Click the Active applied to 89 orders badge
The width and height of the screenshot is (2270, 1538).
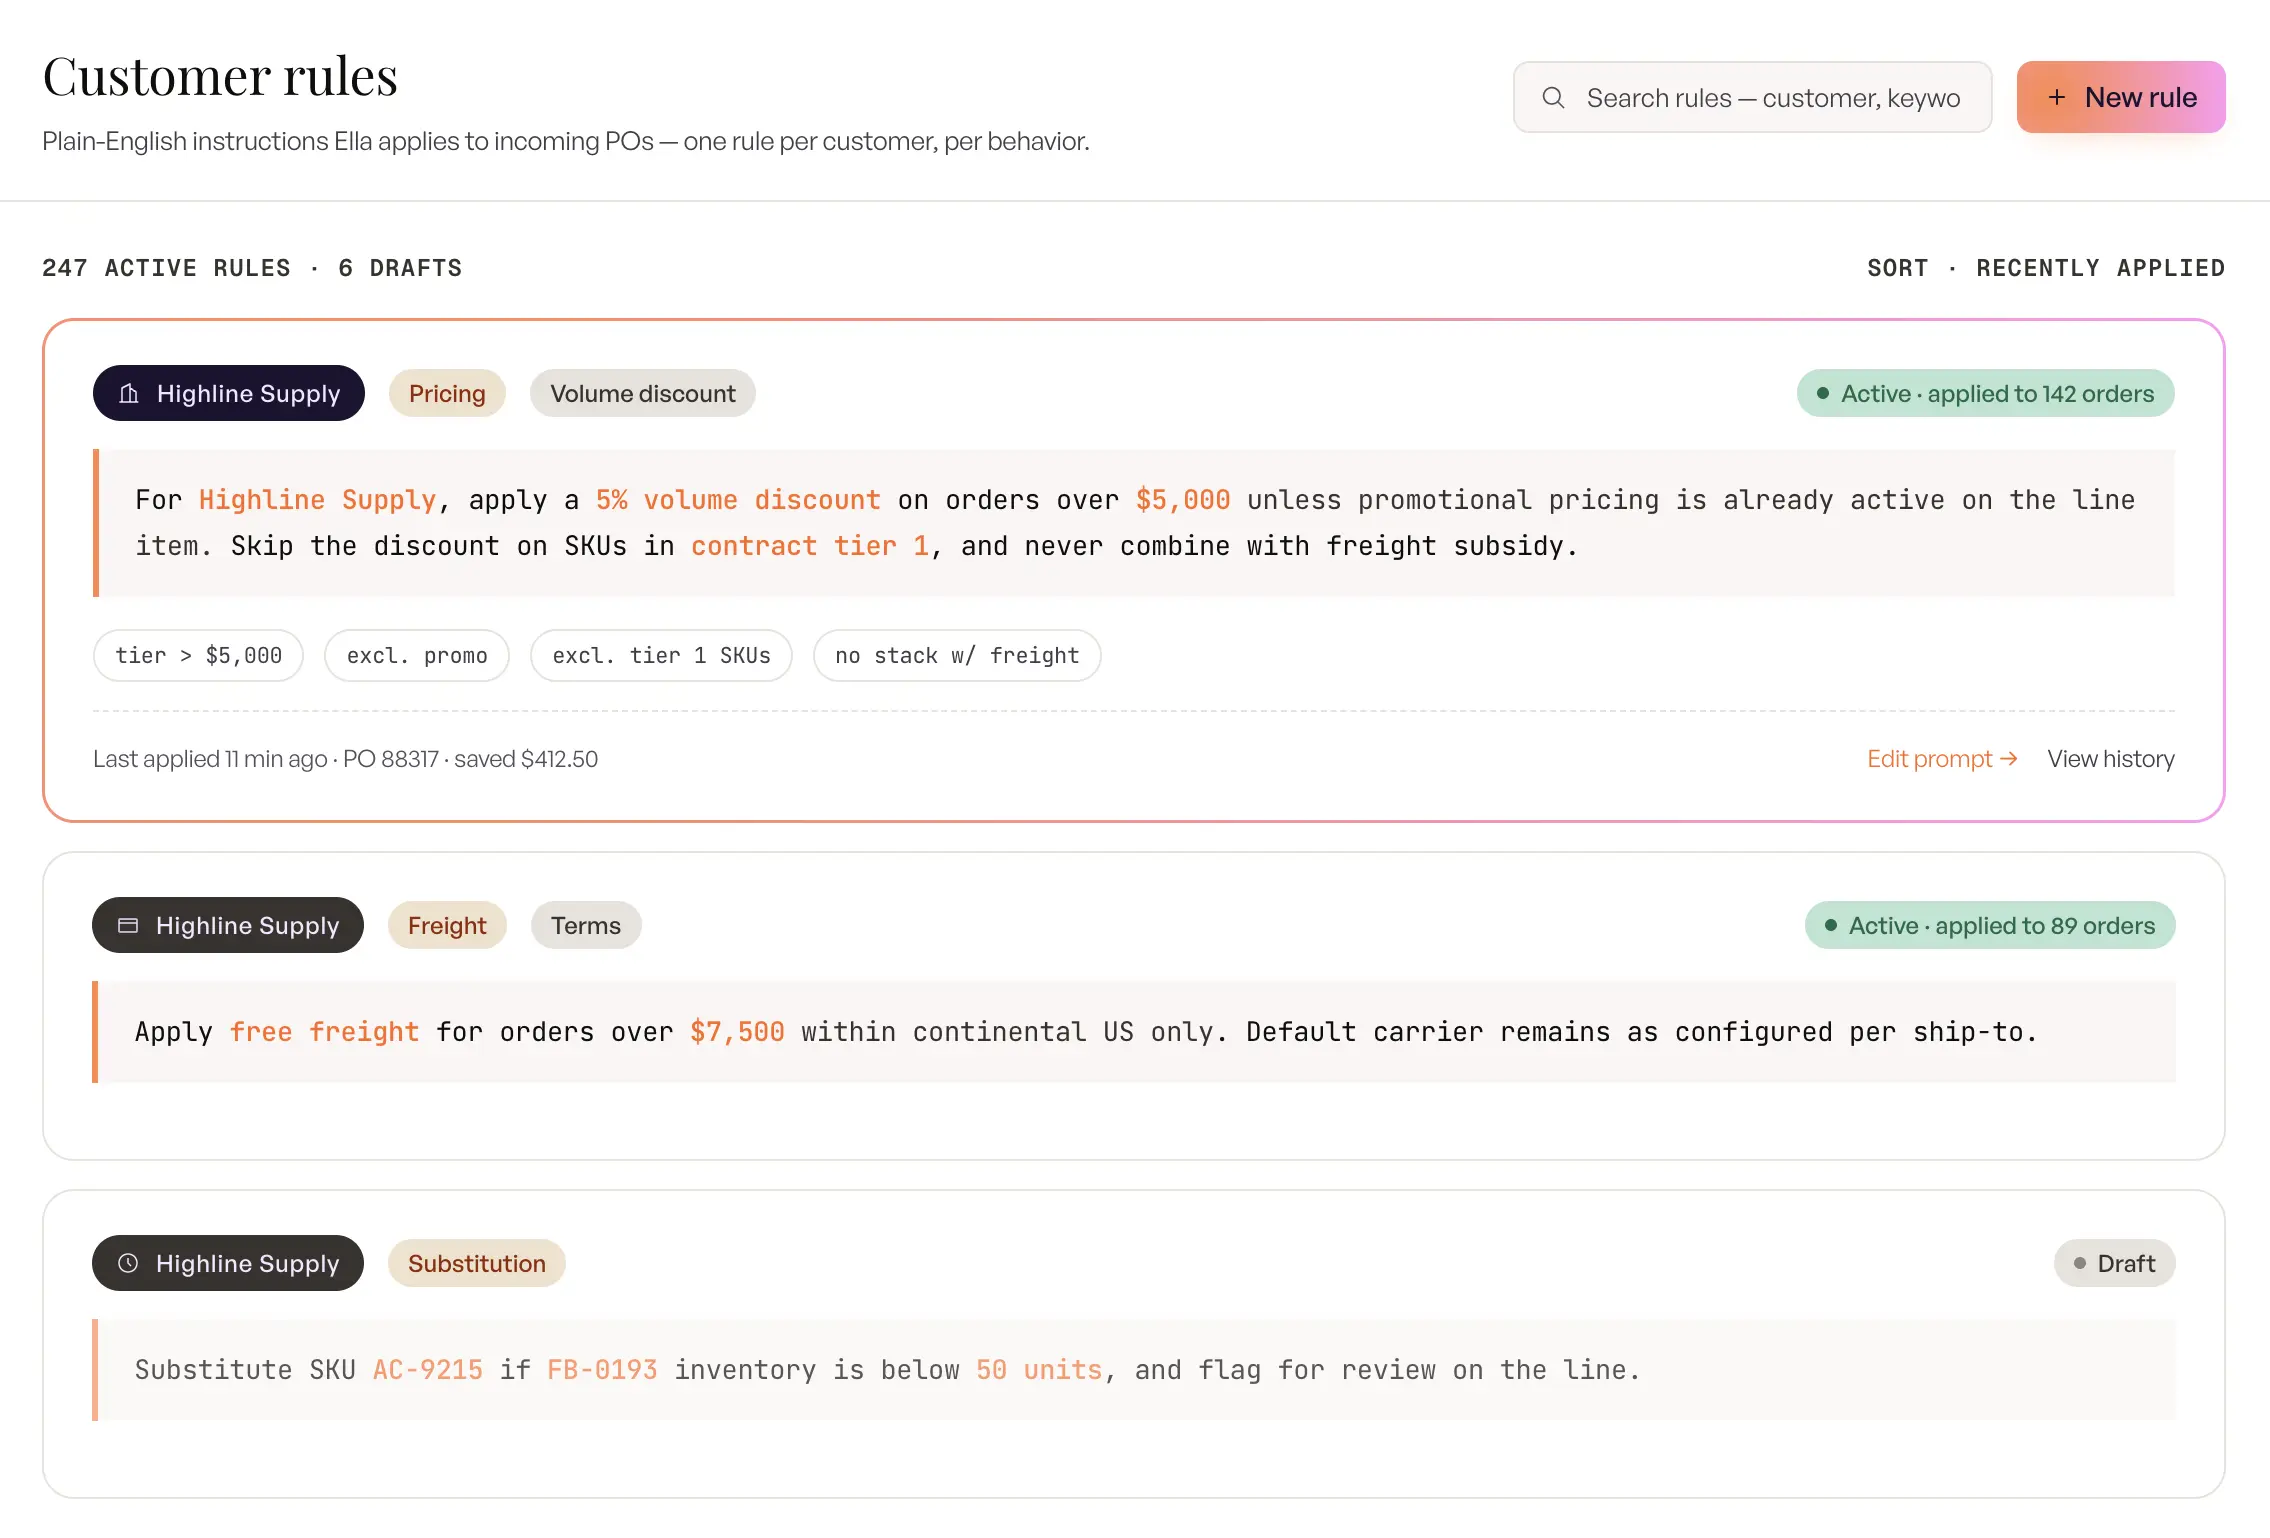pyautogui.click(x=1990, y=925)
